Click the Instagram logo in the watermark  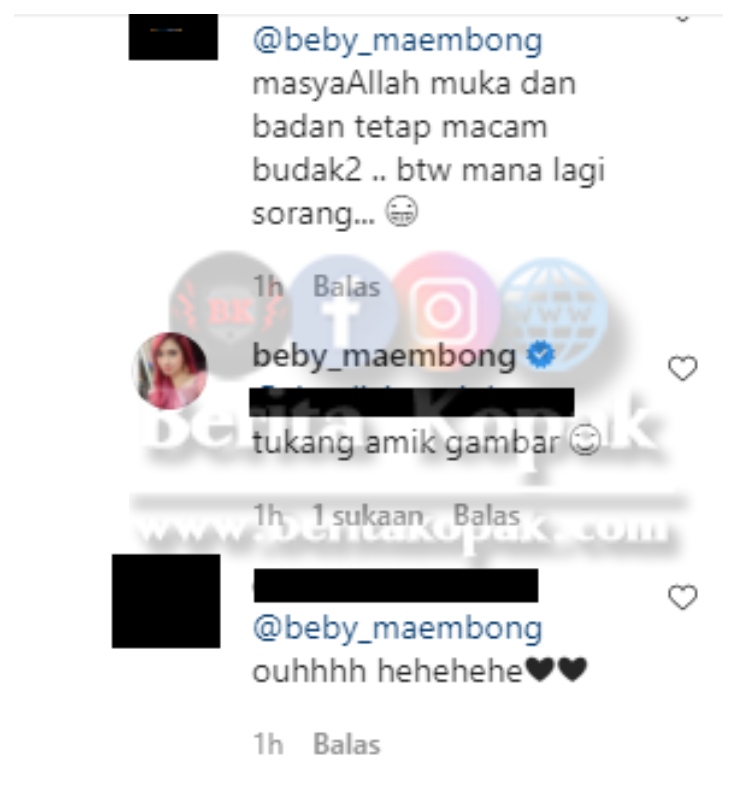(x=443, y=311)
